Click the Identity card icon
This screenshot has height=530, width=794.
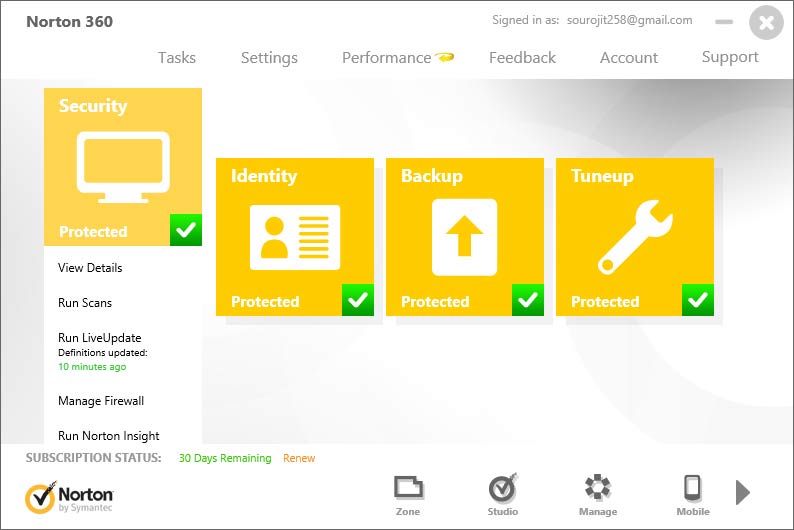click(x=295, y=237)
